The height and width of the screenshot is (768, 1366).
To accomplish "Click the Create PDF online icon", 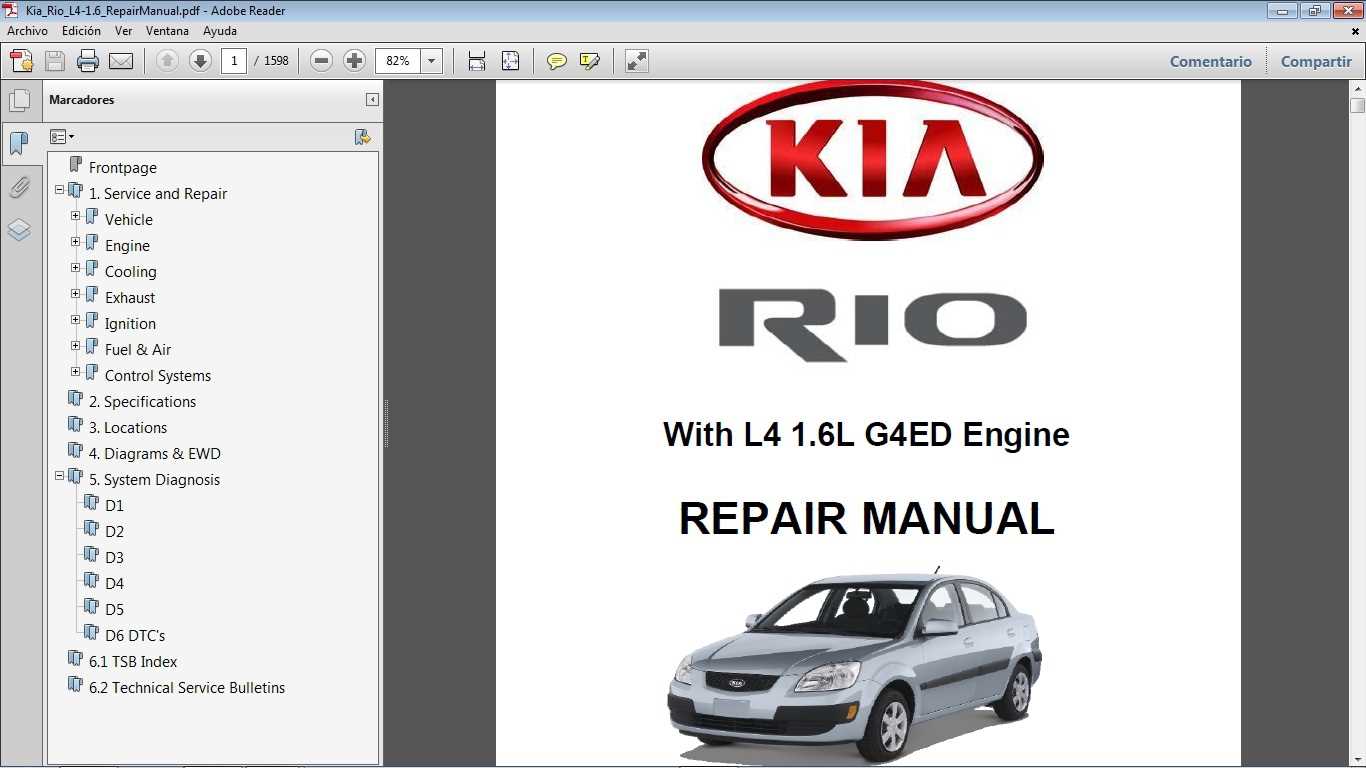I will pyautogui.click(x=21, y=61).
